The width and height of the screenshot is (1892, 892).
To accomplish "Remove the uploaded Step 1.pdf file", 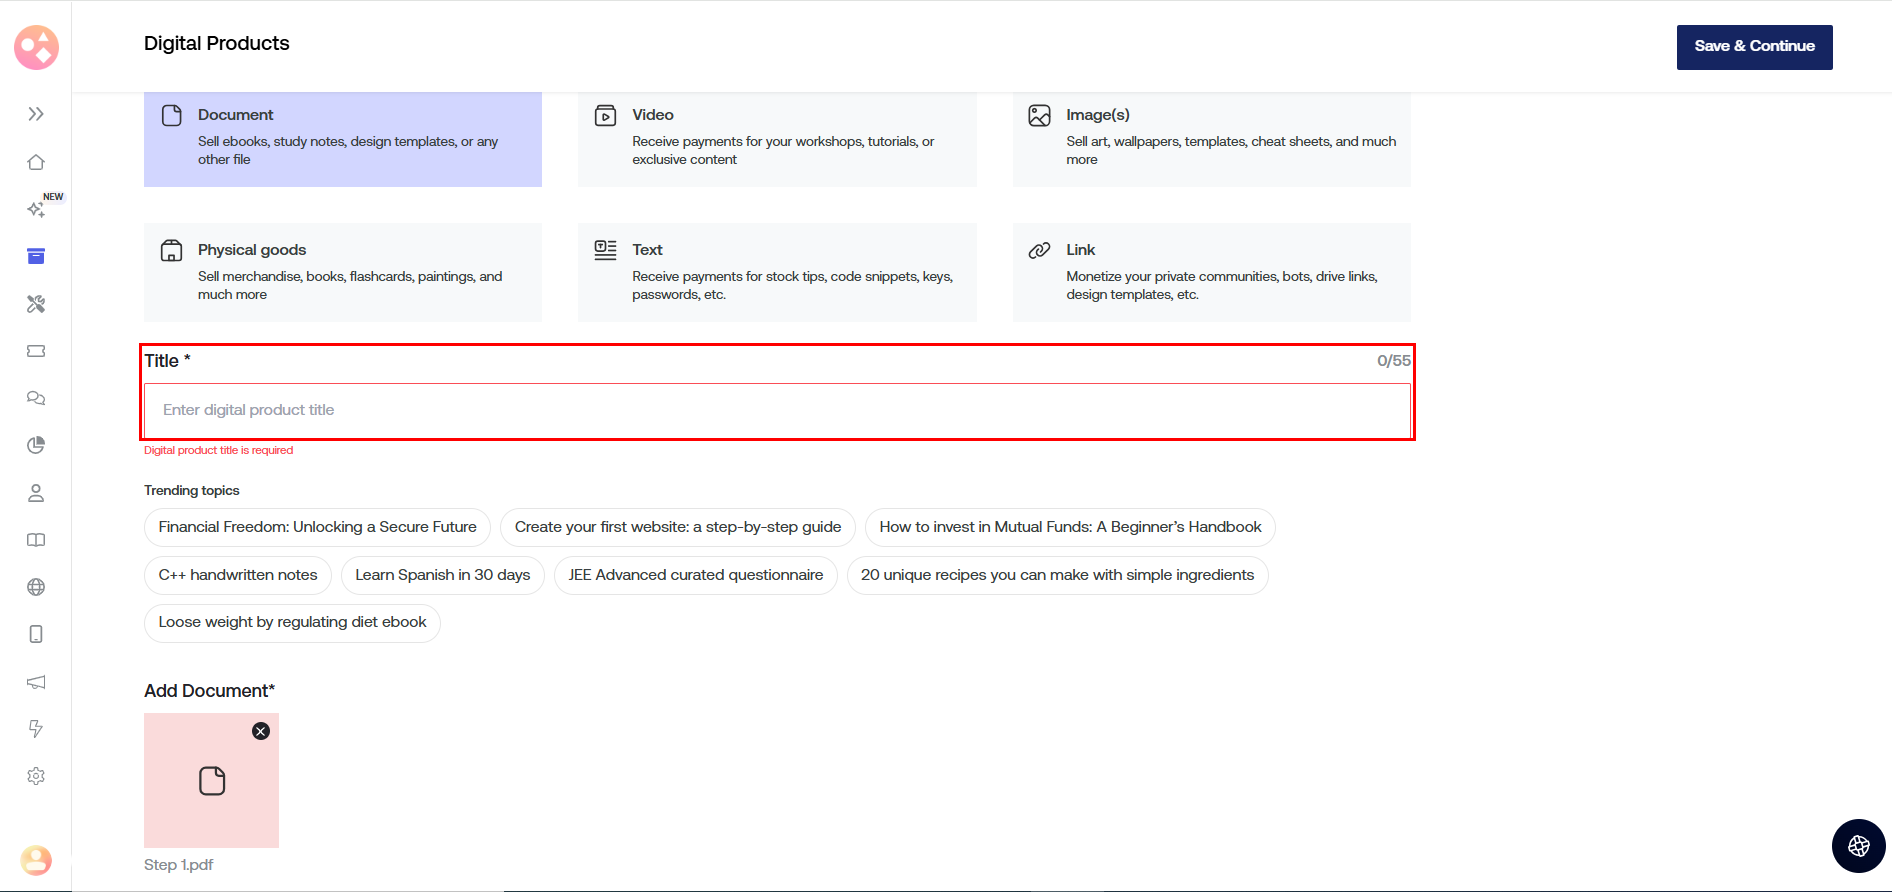I will point(261,731).
